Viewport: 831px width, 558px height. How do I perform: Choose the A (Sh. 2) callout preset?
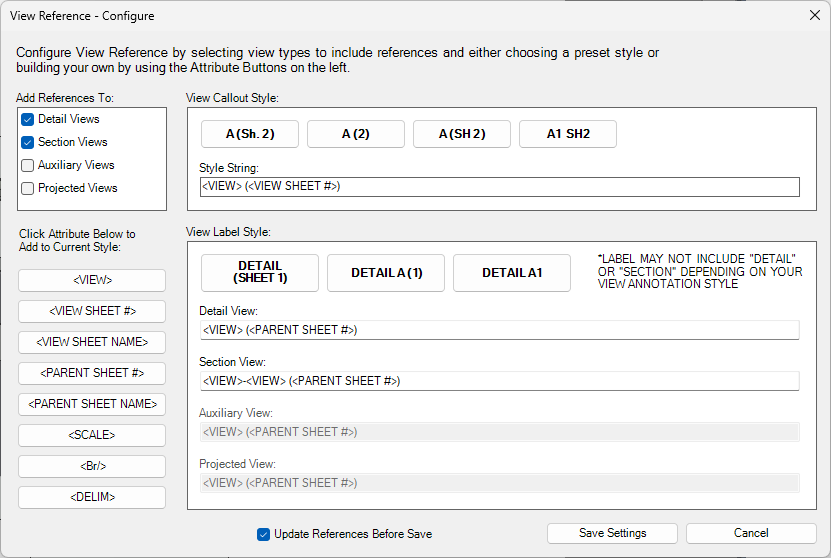coord(250,134)
